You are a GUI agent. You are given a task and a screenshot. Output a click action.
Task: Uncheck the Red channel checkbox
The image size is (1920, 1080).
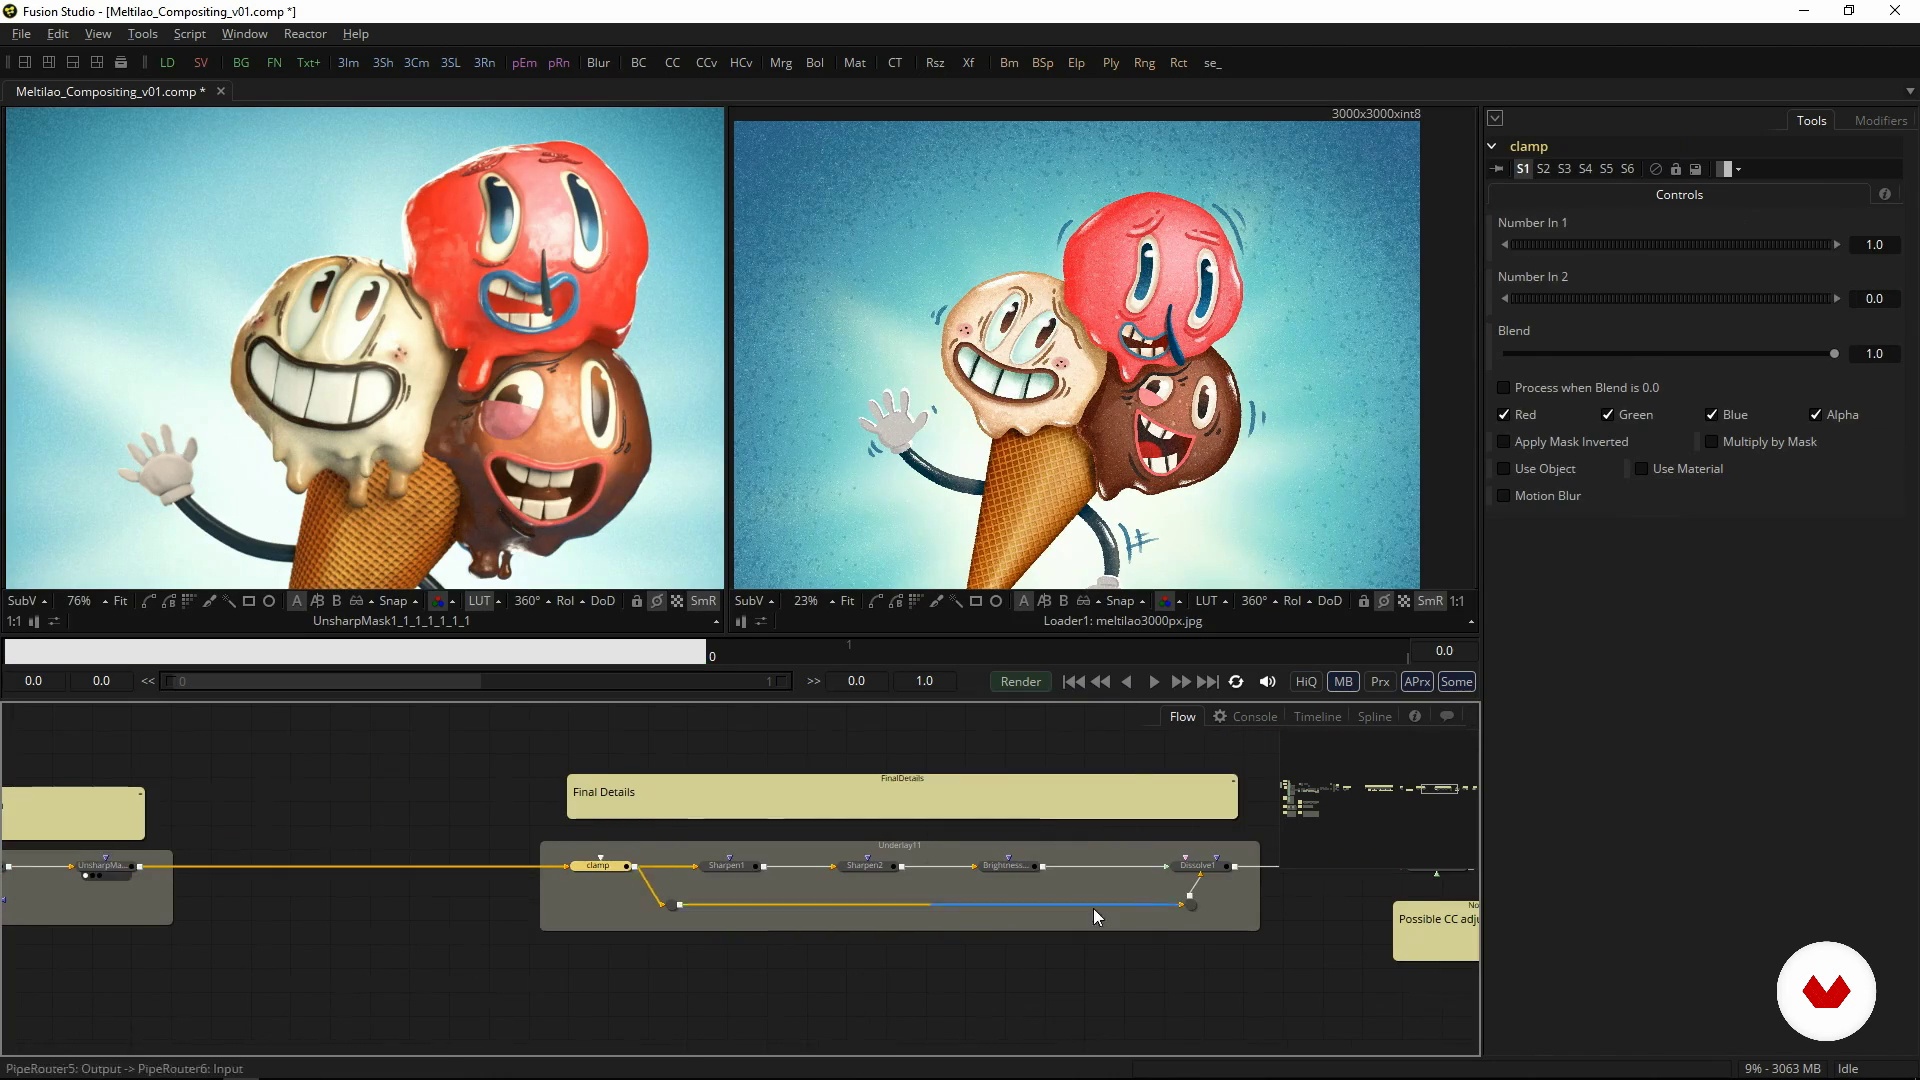(x=1503, y=415)
